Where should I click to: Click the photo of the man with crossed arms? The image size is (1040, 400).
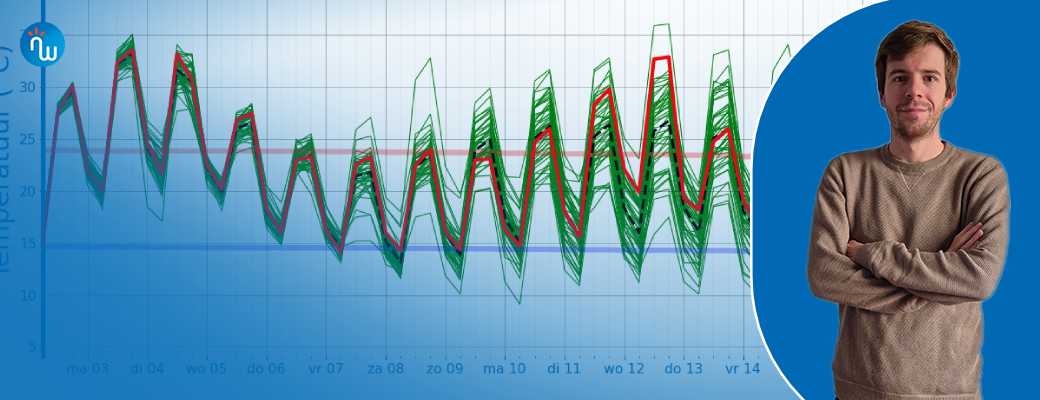(x=910, y=210)
